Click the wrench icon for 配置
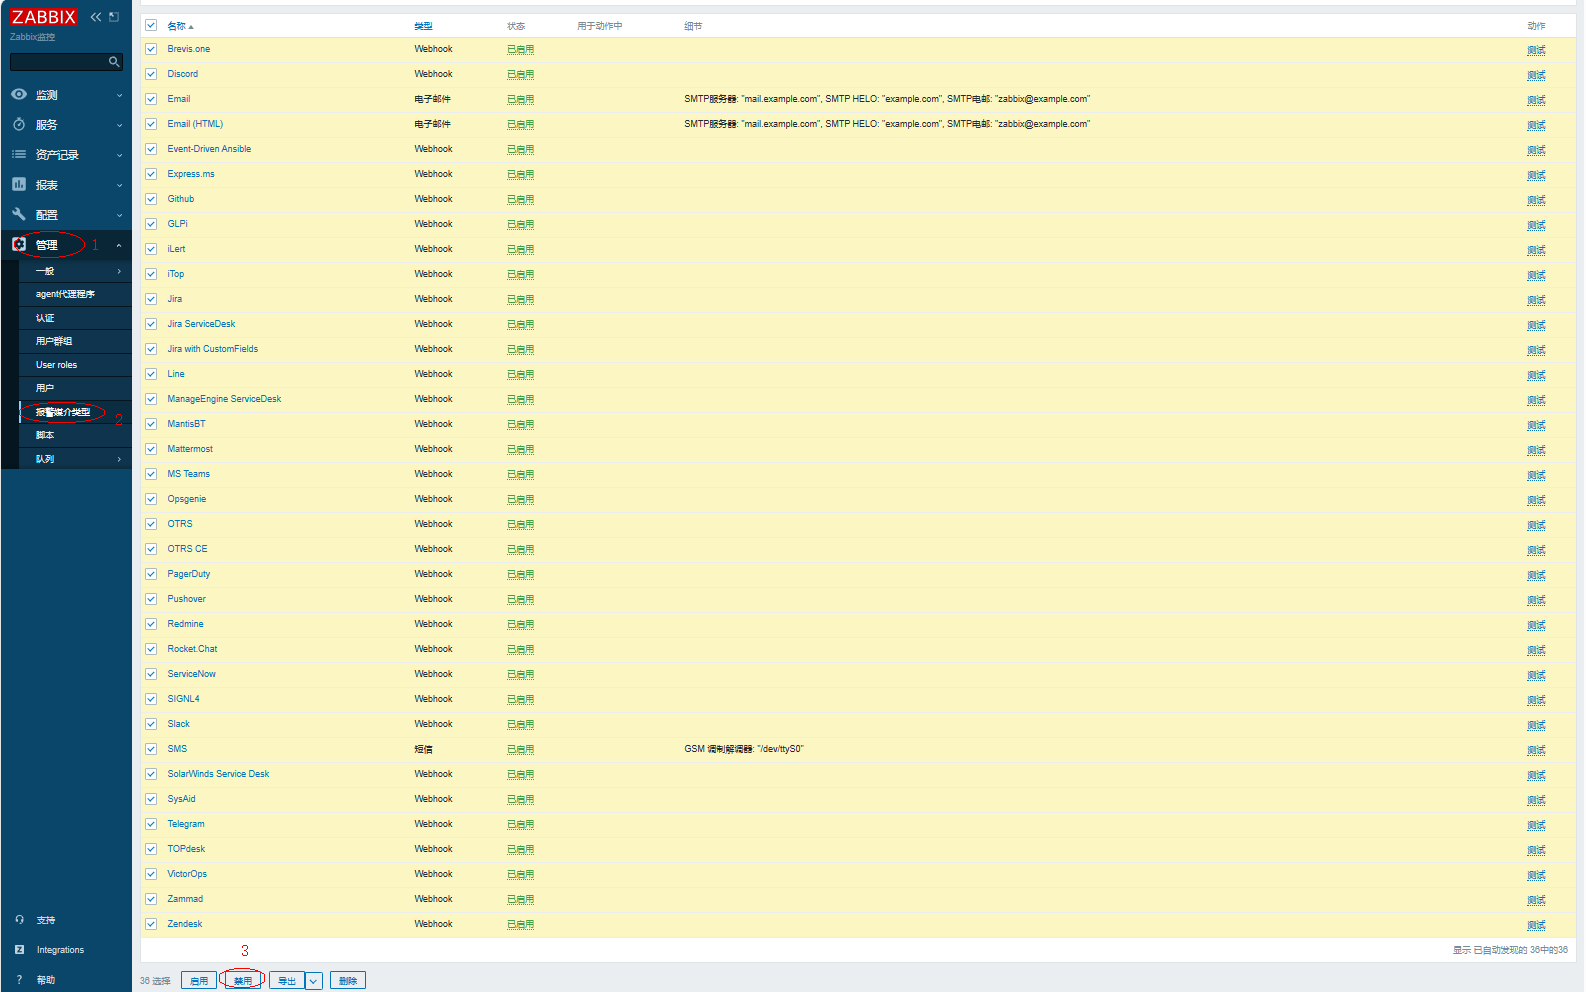Viewport: 1586px width, 992px height. tap(19, 214)
